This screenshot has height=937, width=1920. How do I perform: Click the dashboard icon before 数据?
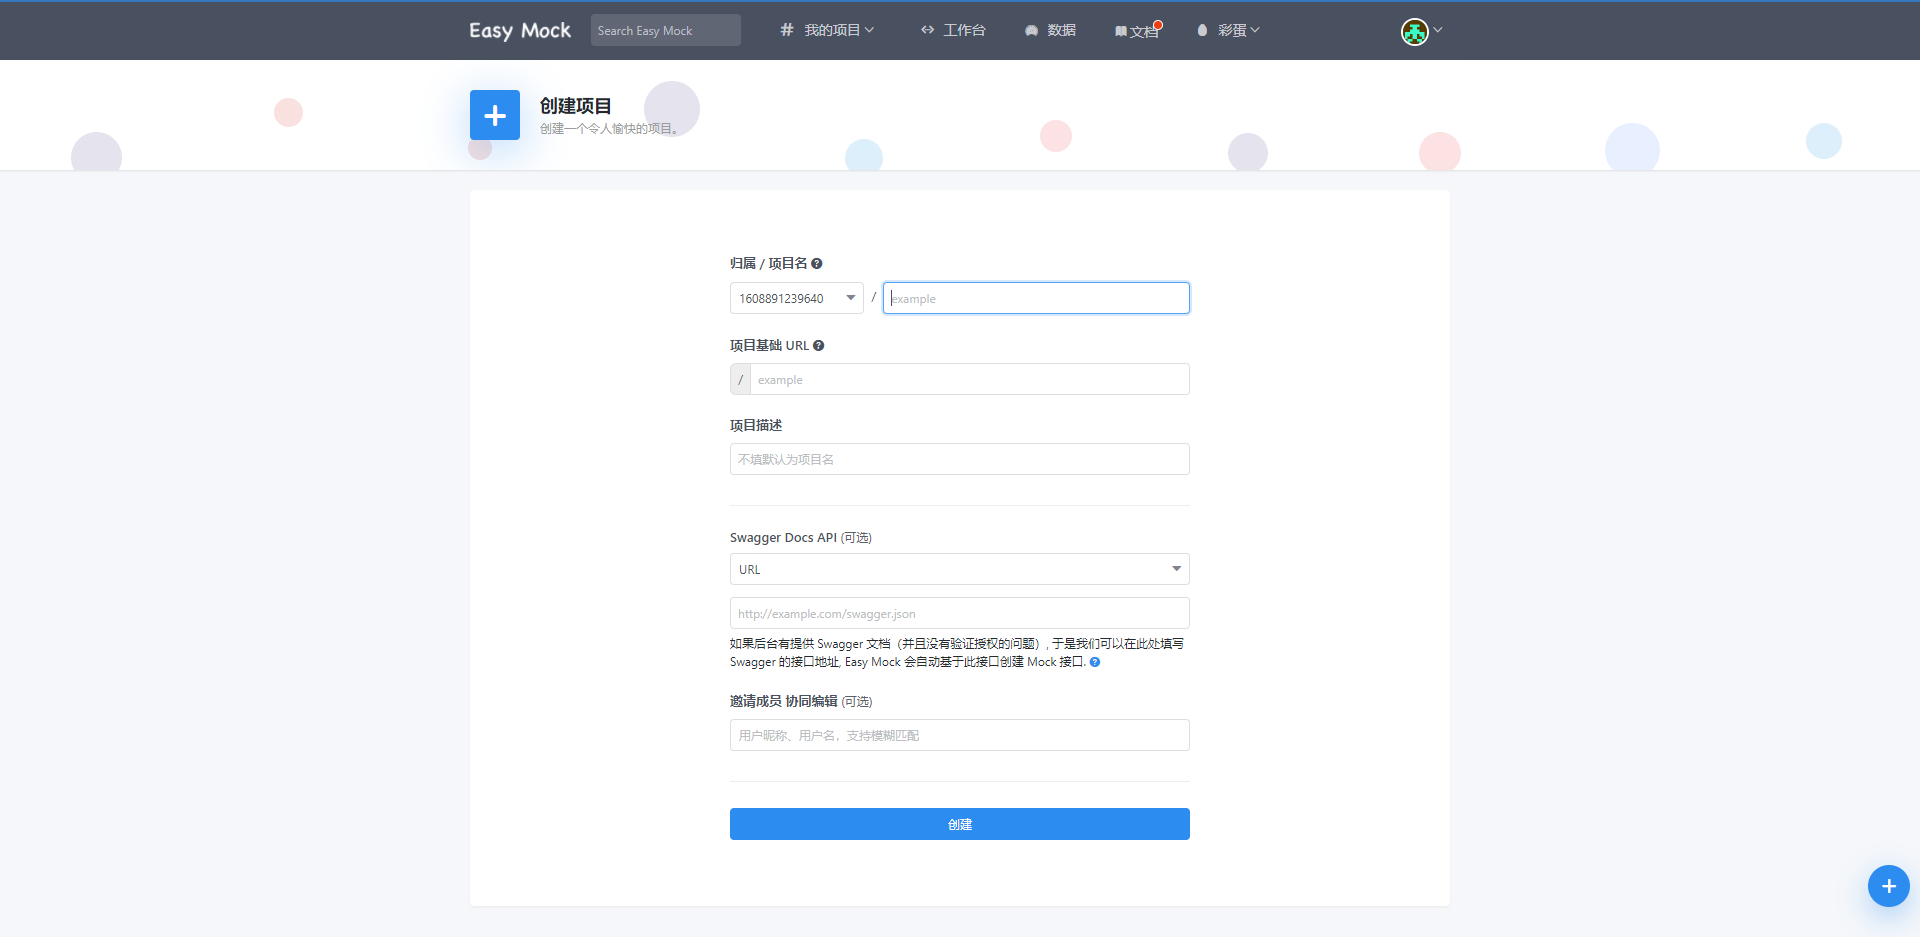coord(1031,31)
